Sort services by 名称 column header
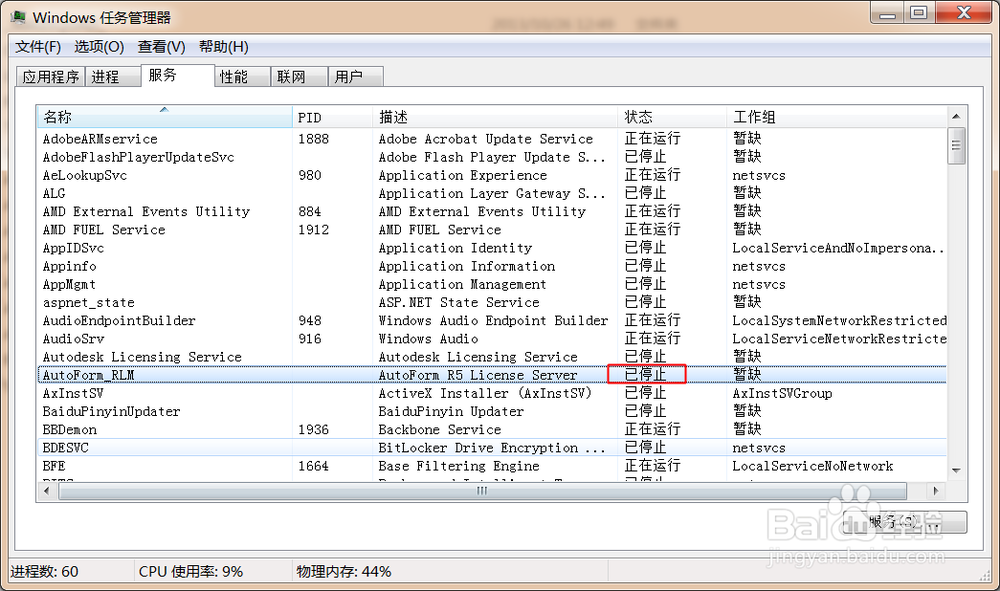 pos(165,117)
